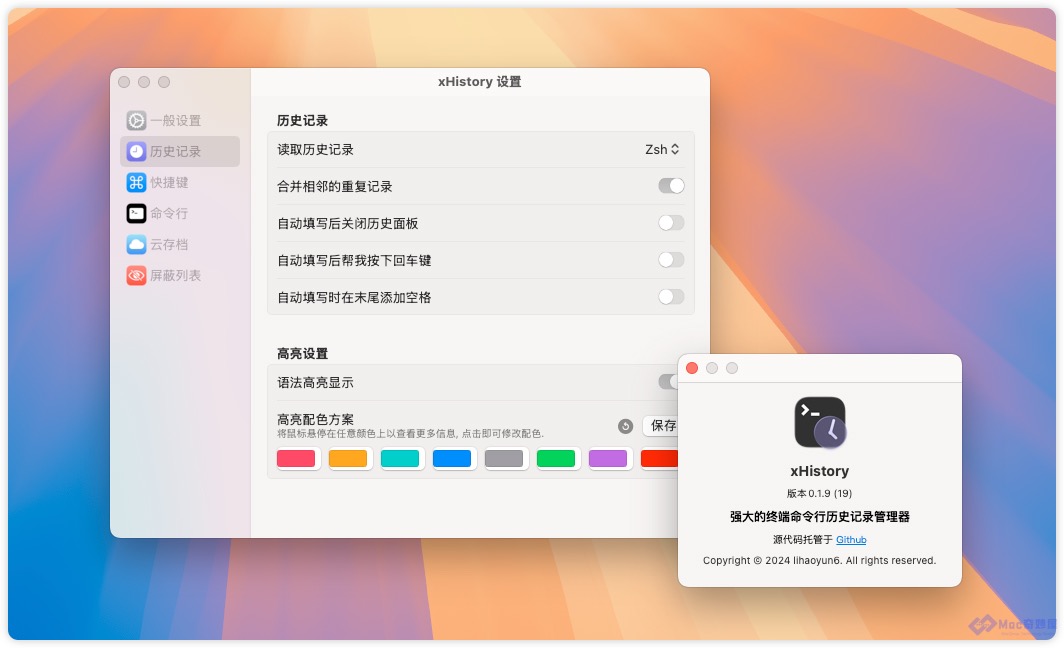Switch to the 云存档 sidebar section
1064x648 pixels.
click(180, 244)
